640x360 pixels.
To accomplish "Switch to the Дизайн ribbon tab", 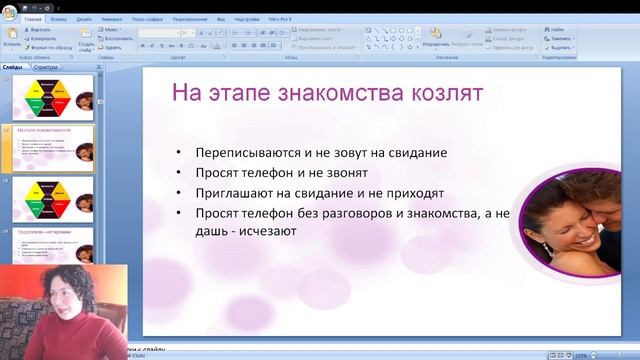I will (x=84, y=19).
